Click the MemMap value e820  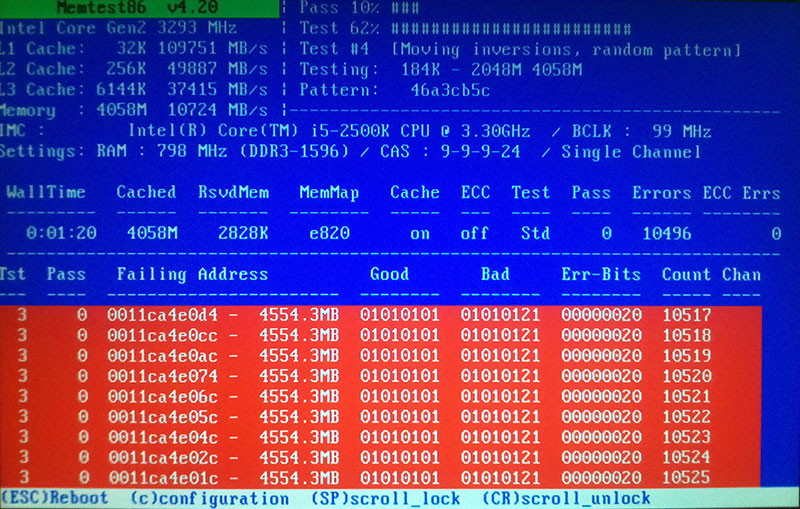pos(329,233)
